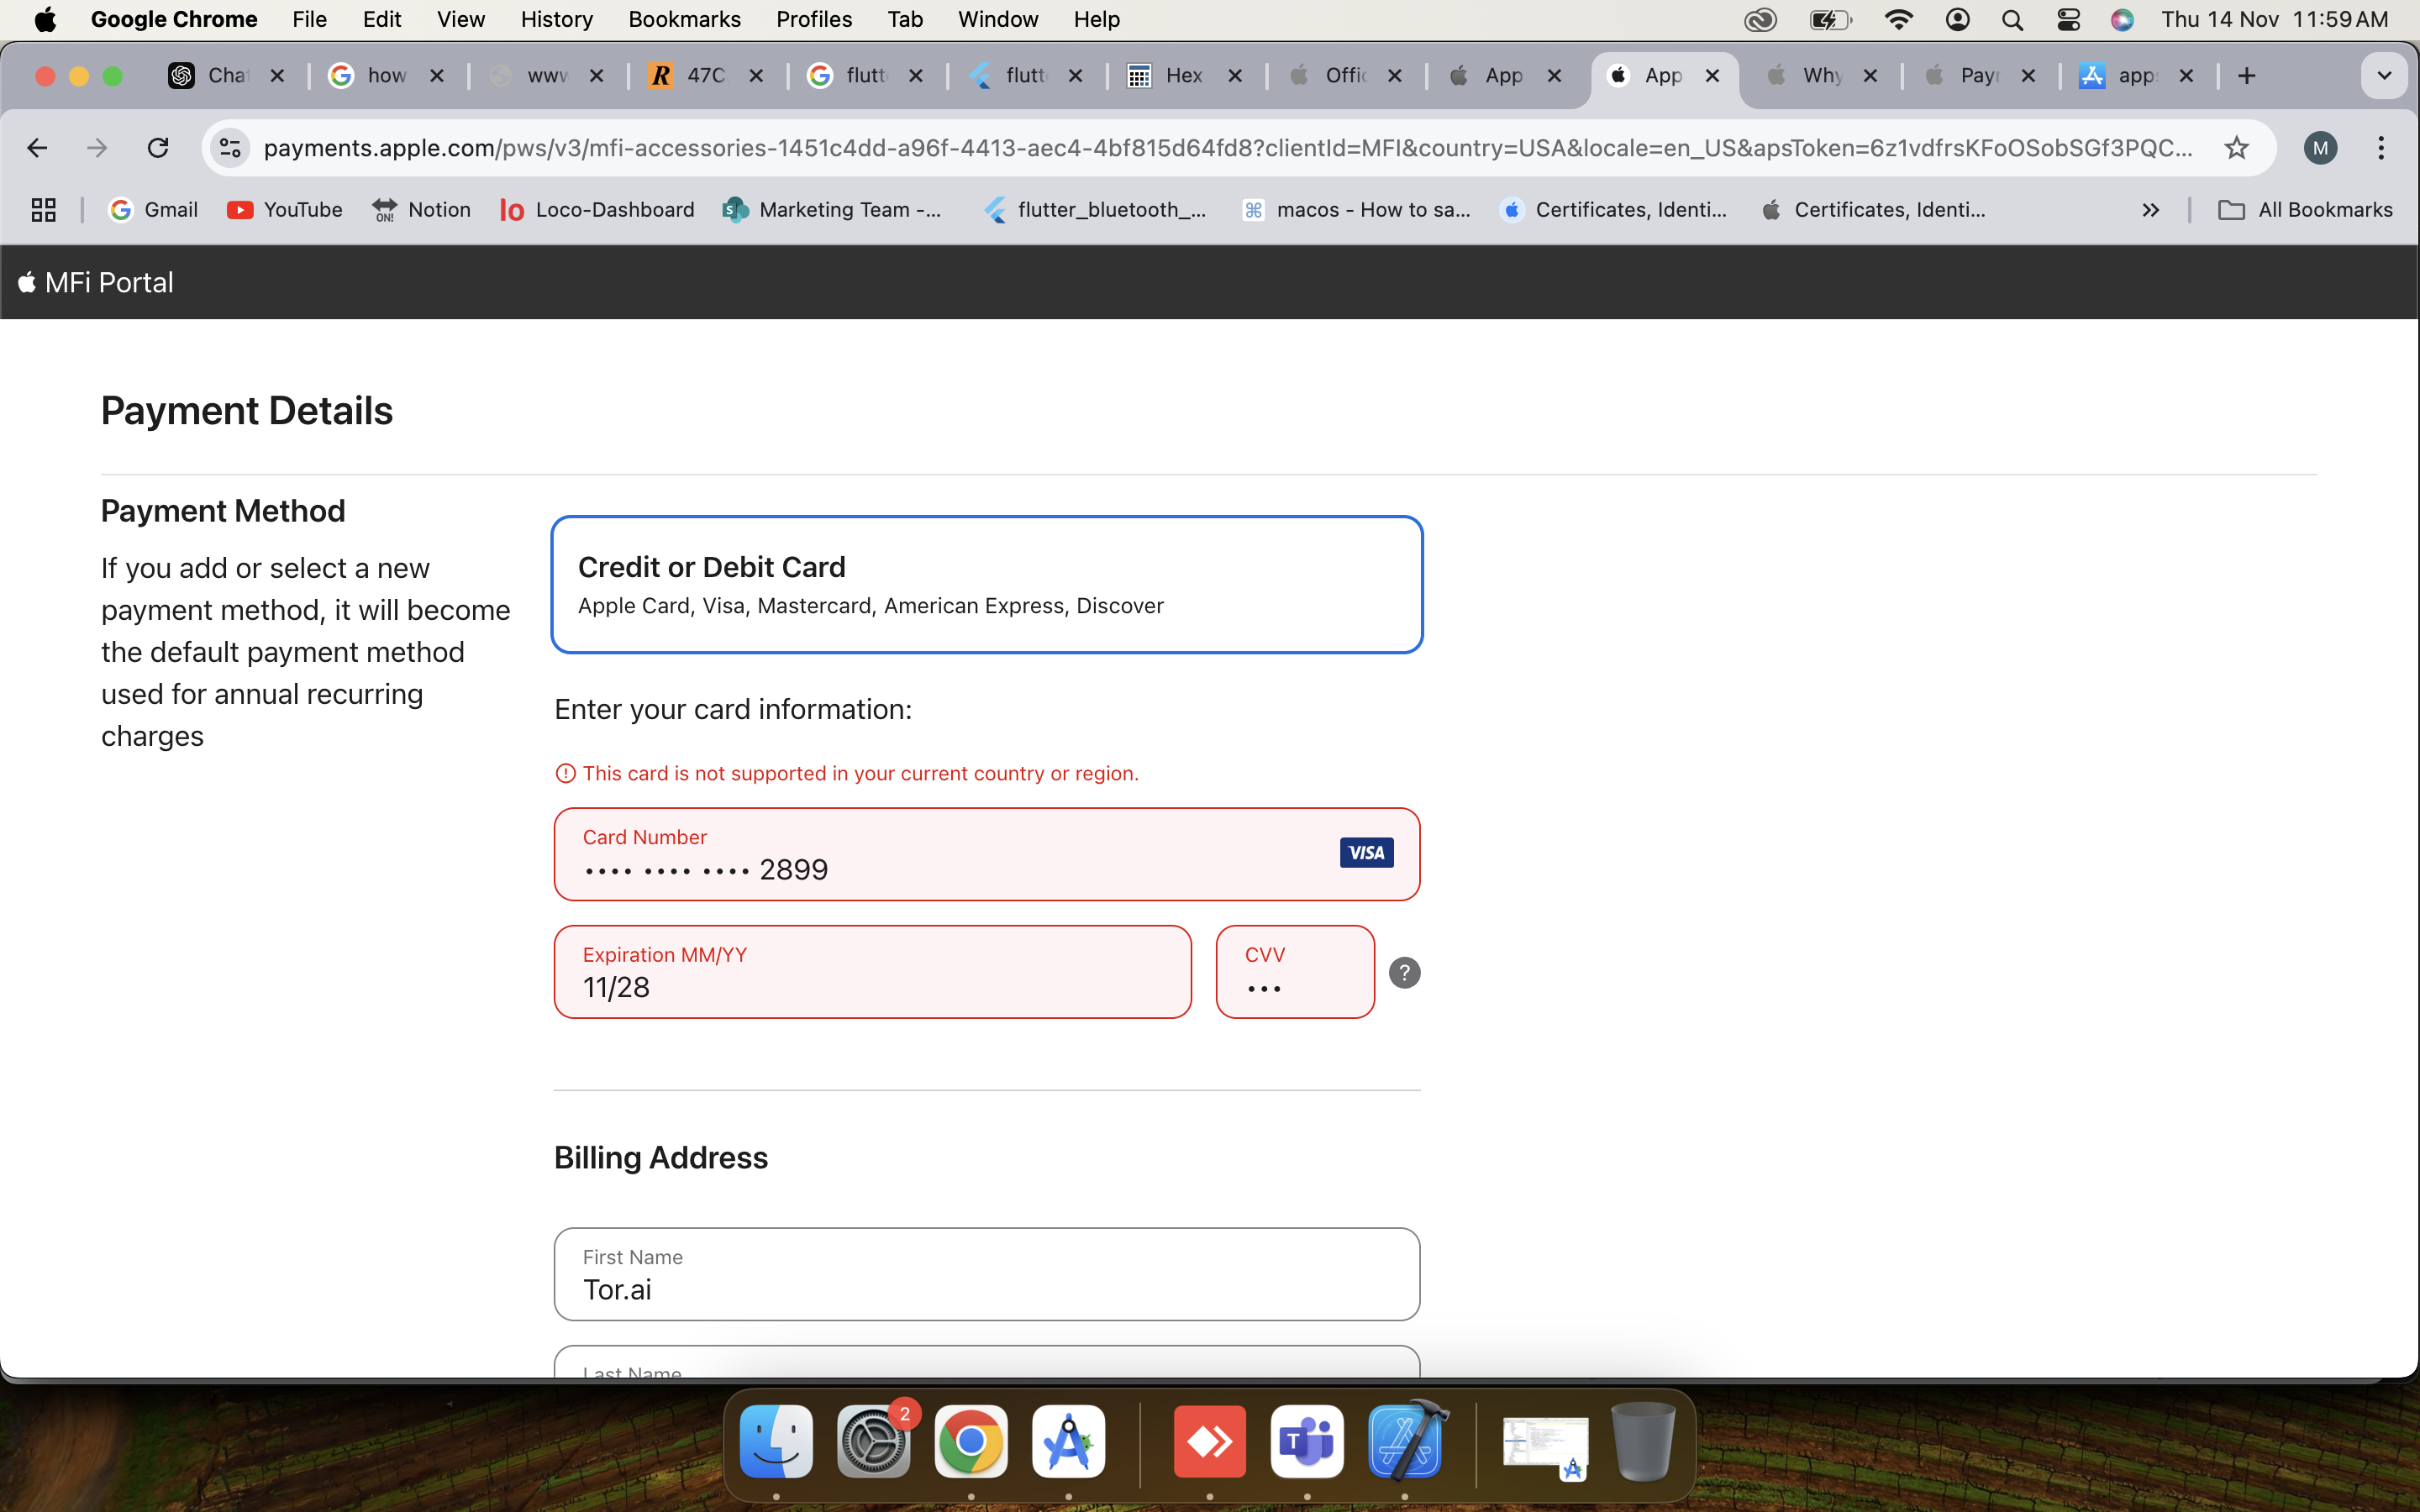Open Chrome three-dot menu
This screenshot has width=2420, height=1512.
click(2381, 148)
